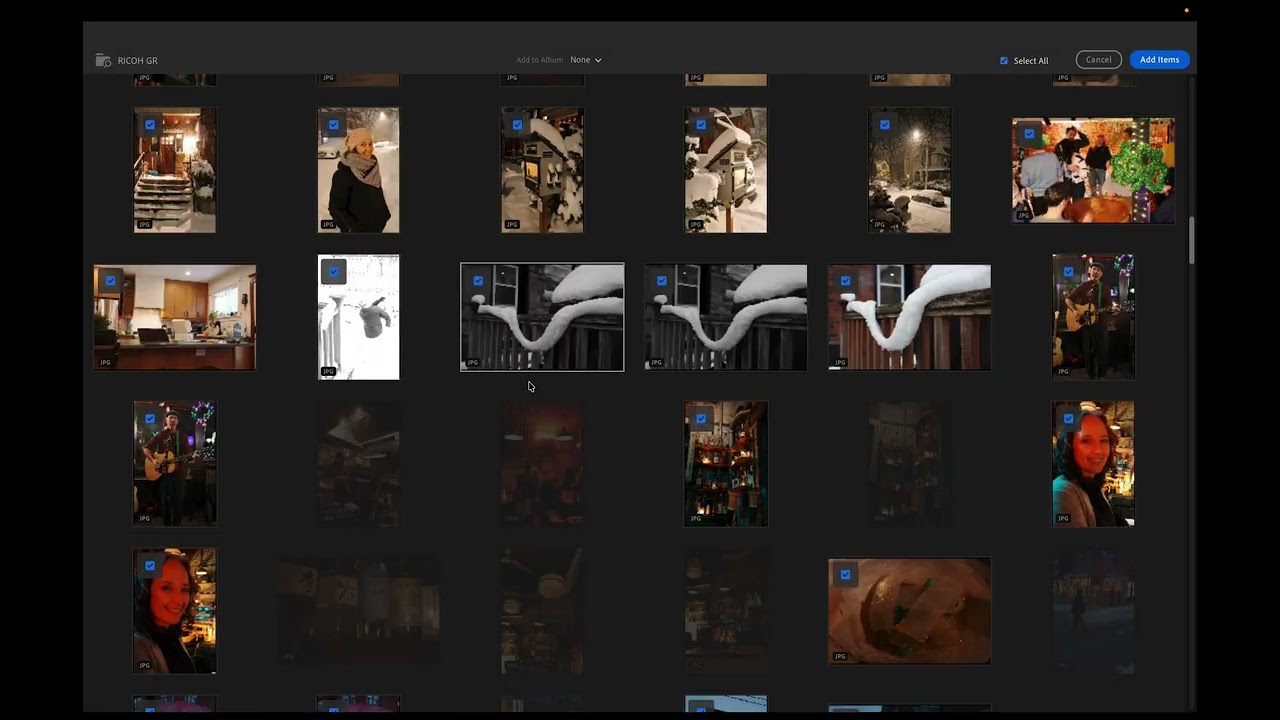Click the Add Items button

1160,59
